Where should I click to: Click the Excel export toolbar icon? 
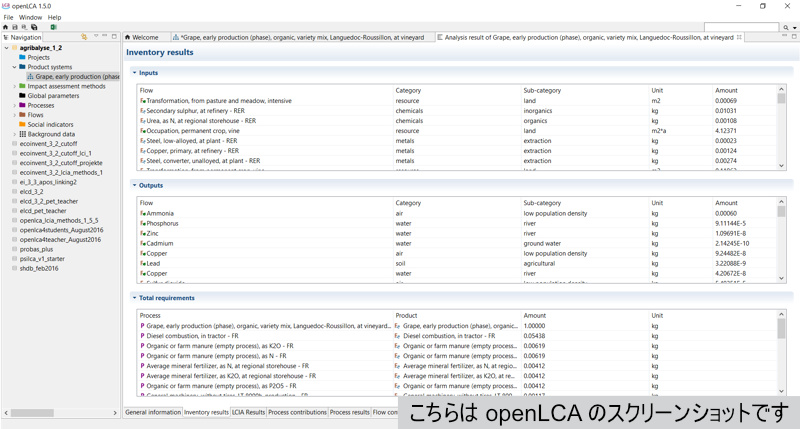(53, 28)
